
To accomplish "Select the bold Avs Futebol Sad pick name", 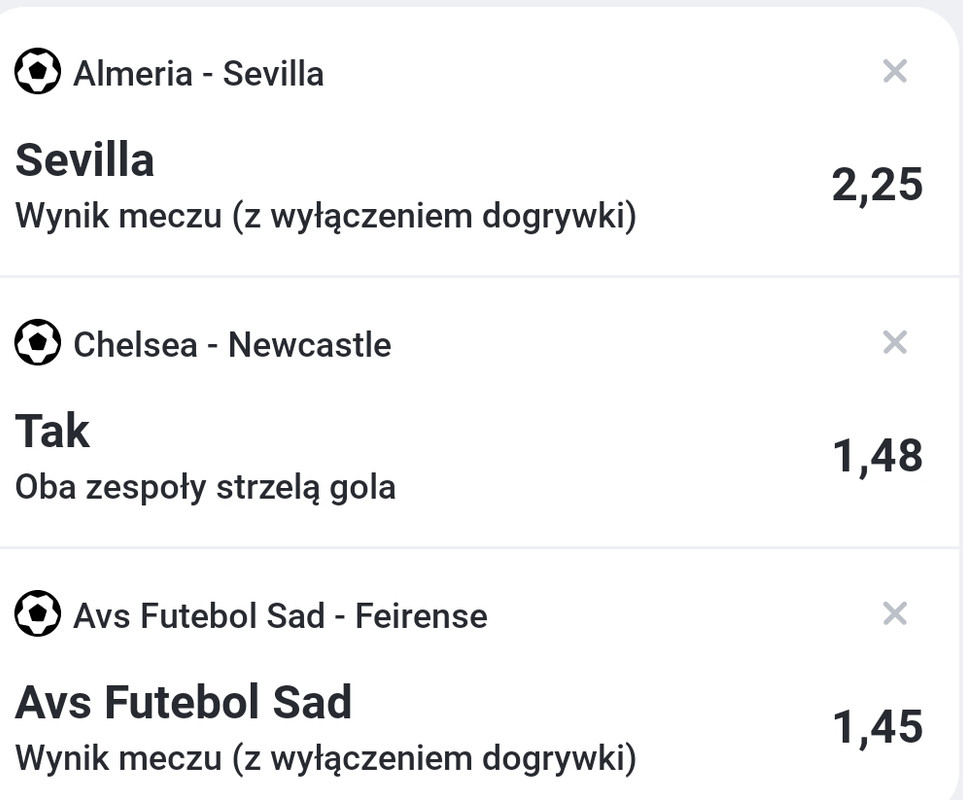I will point(183,703).
